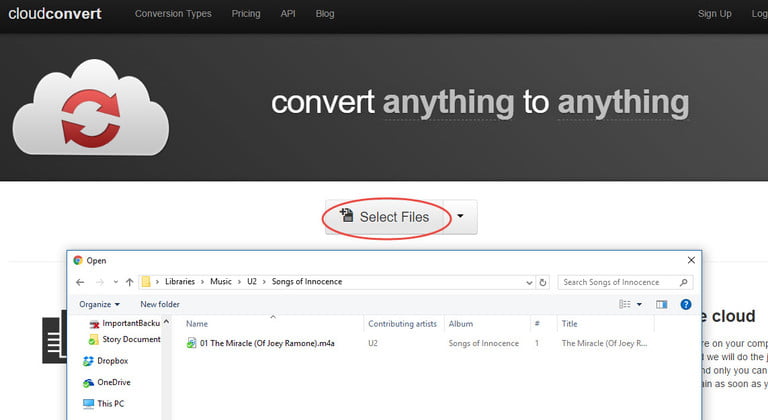
Task: Expand the Select Files dropdown arrow
Action: [x=460, y=217]
